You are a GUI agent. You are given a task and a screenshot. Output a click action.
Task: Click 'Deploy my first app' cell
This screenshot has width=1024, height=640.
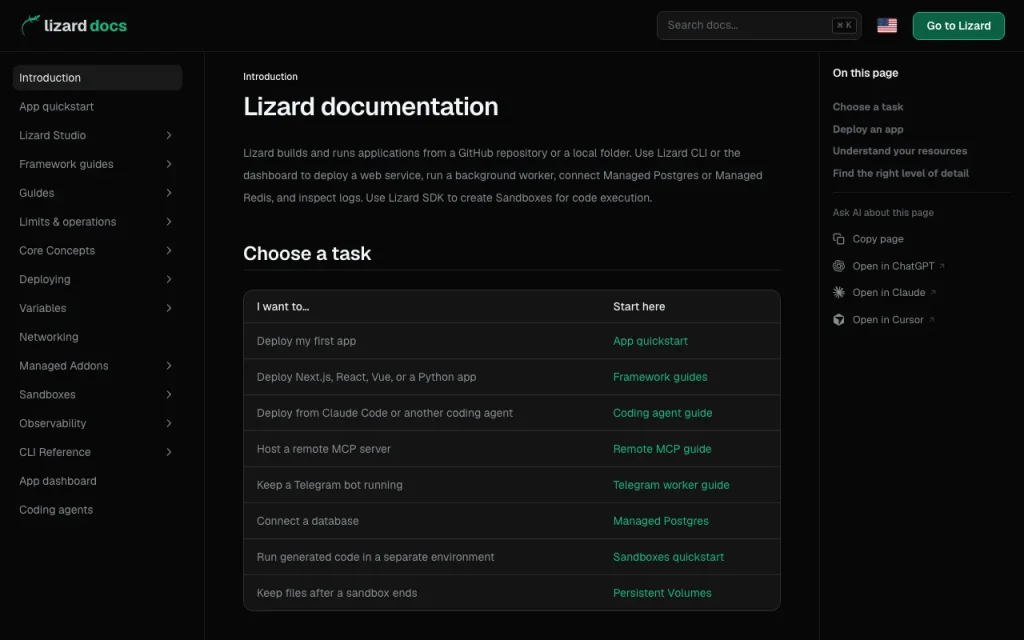coord(306,341)
